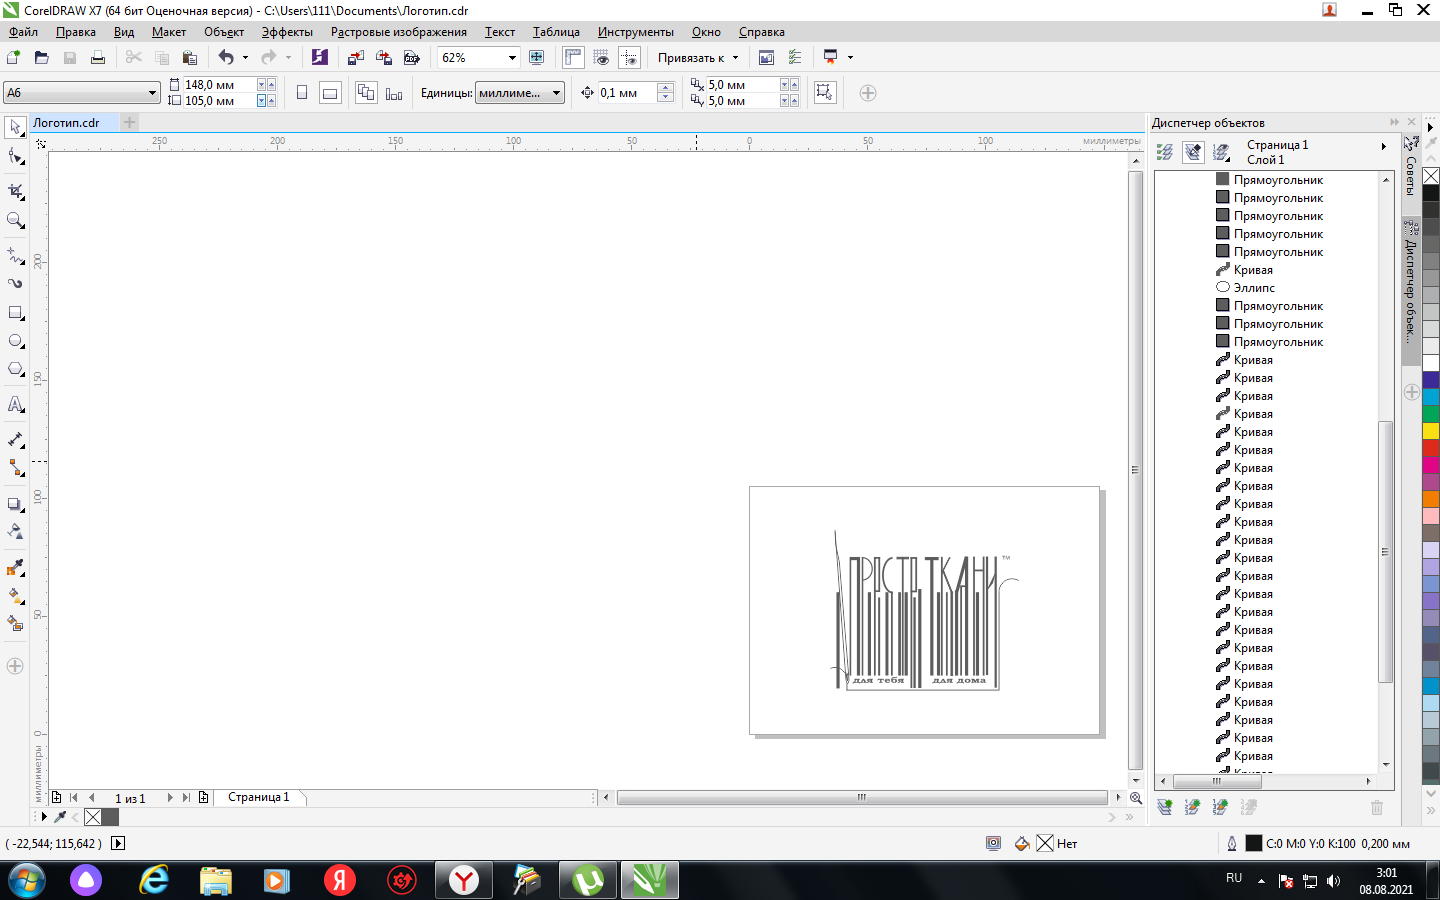Click New Layer button in Object Manager
Viewport: 1440px width, 900px height.
1165,807
